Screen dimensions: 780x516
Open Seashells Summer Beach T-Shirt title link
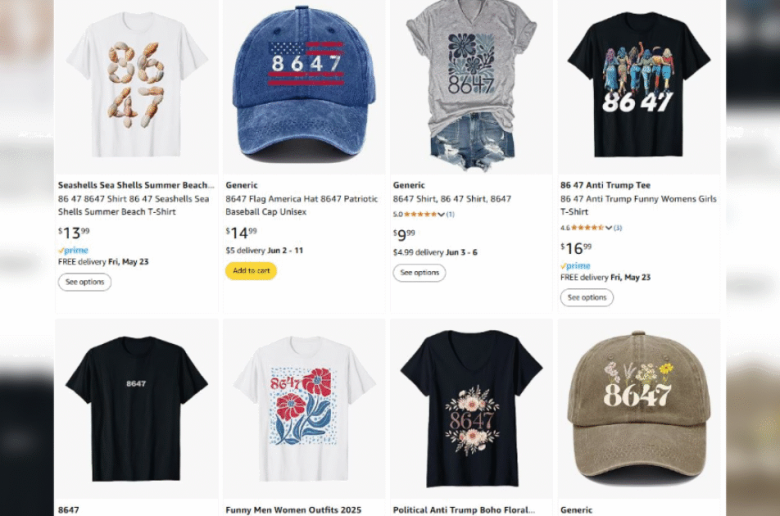(x=135, y=205)
